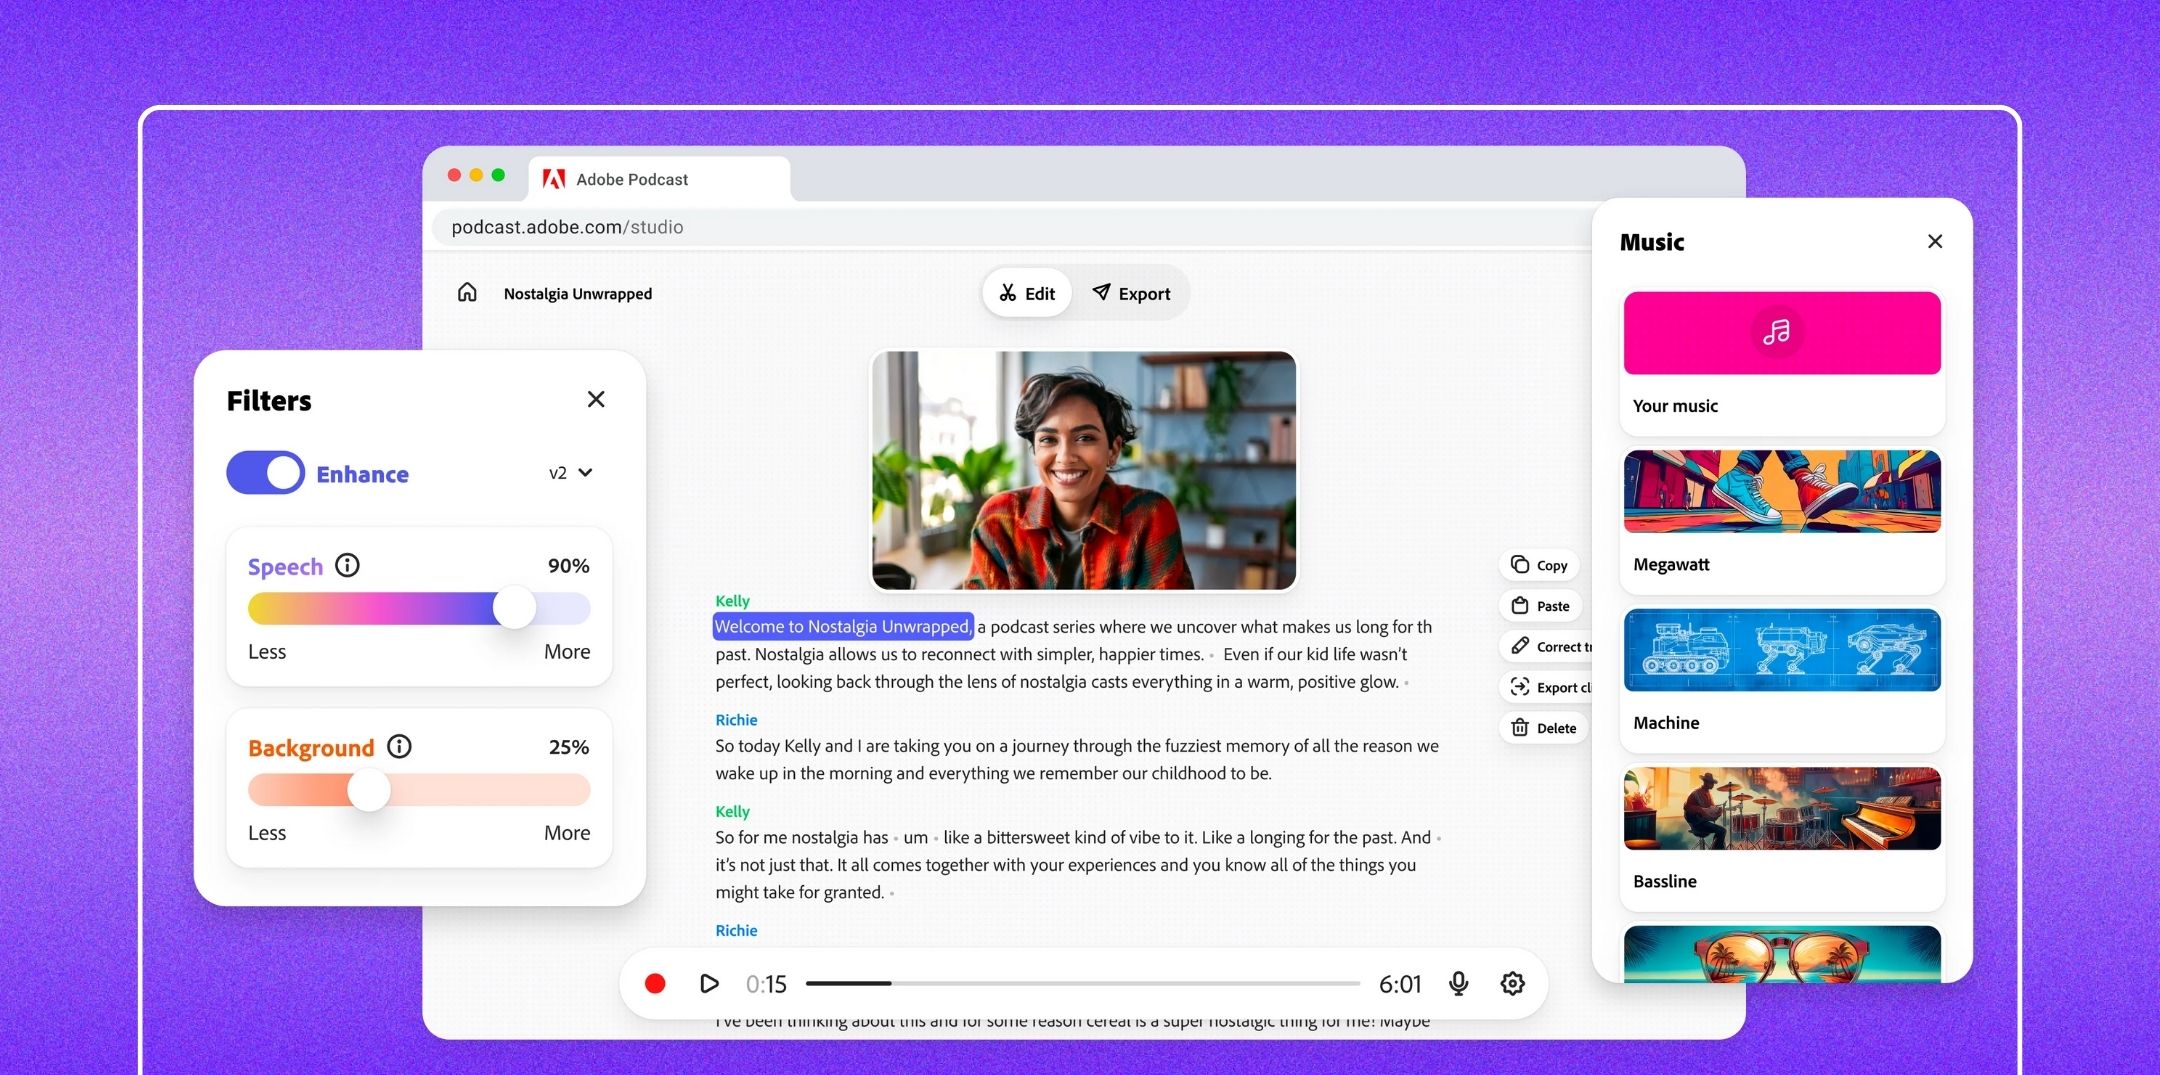This screenshot has width=2160, height=1075.
Task: Click the Copy context action
Action: click(x=1539, y=565)
